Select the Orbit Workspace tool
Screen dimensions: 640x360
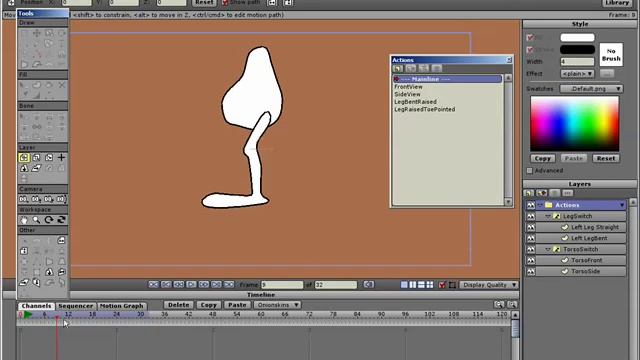61,220
